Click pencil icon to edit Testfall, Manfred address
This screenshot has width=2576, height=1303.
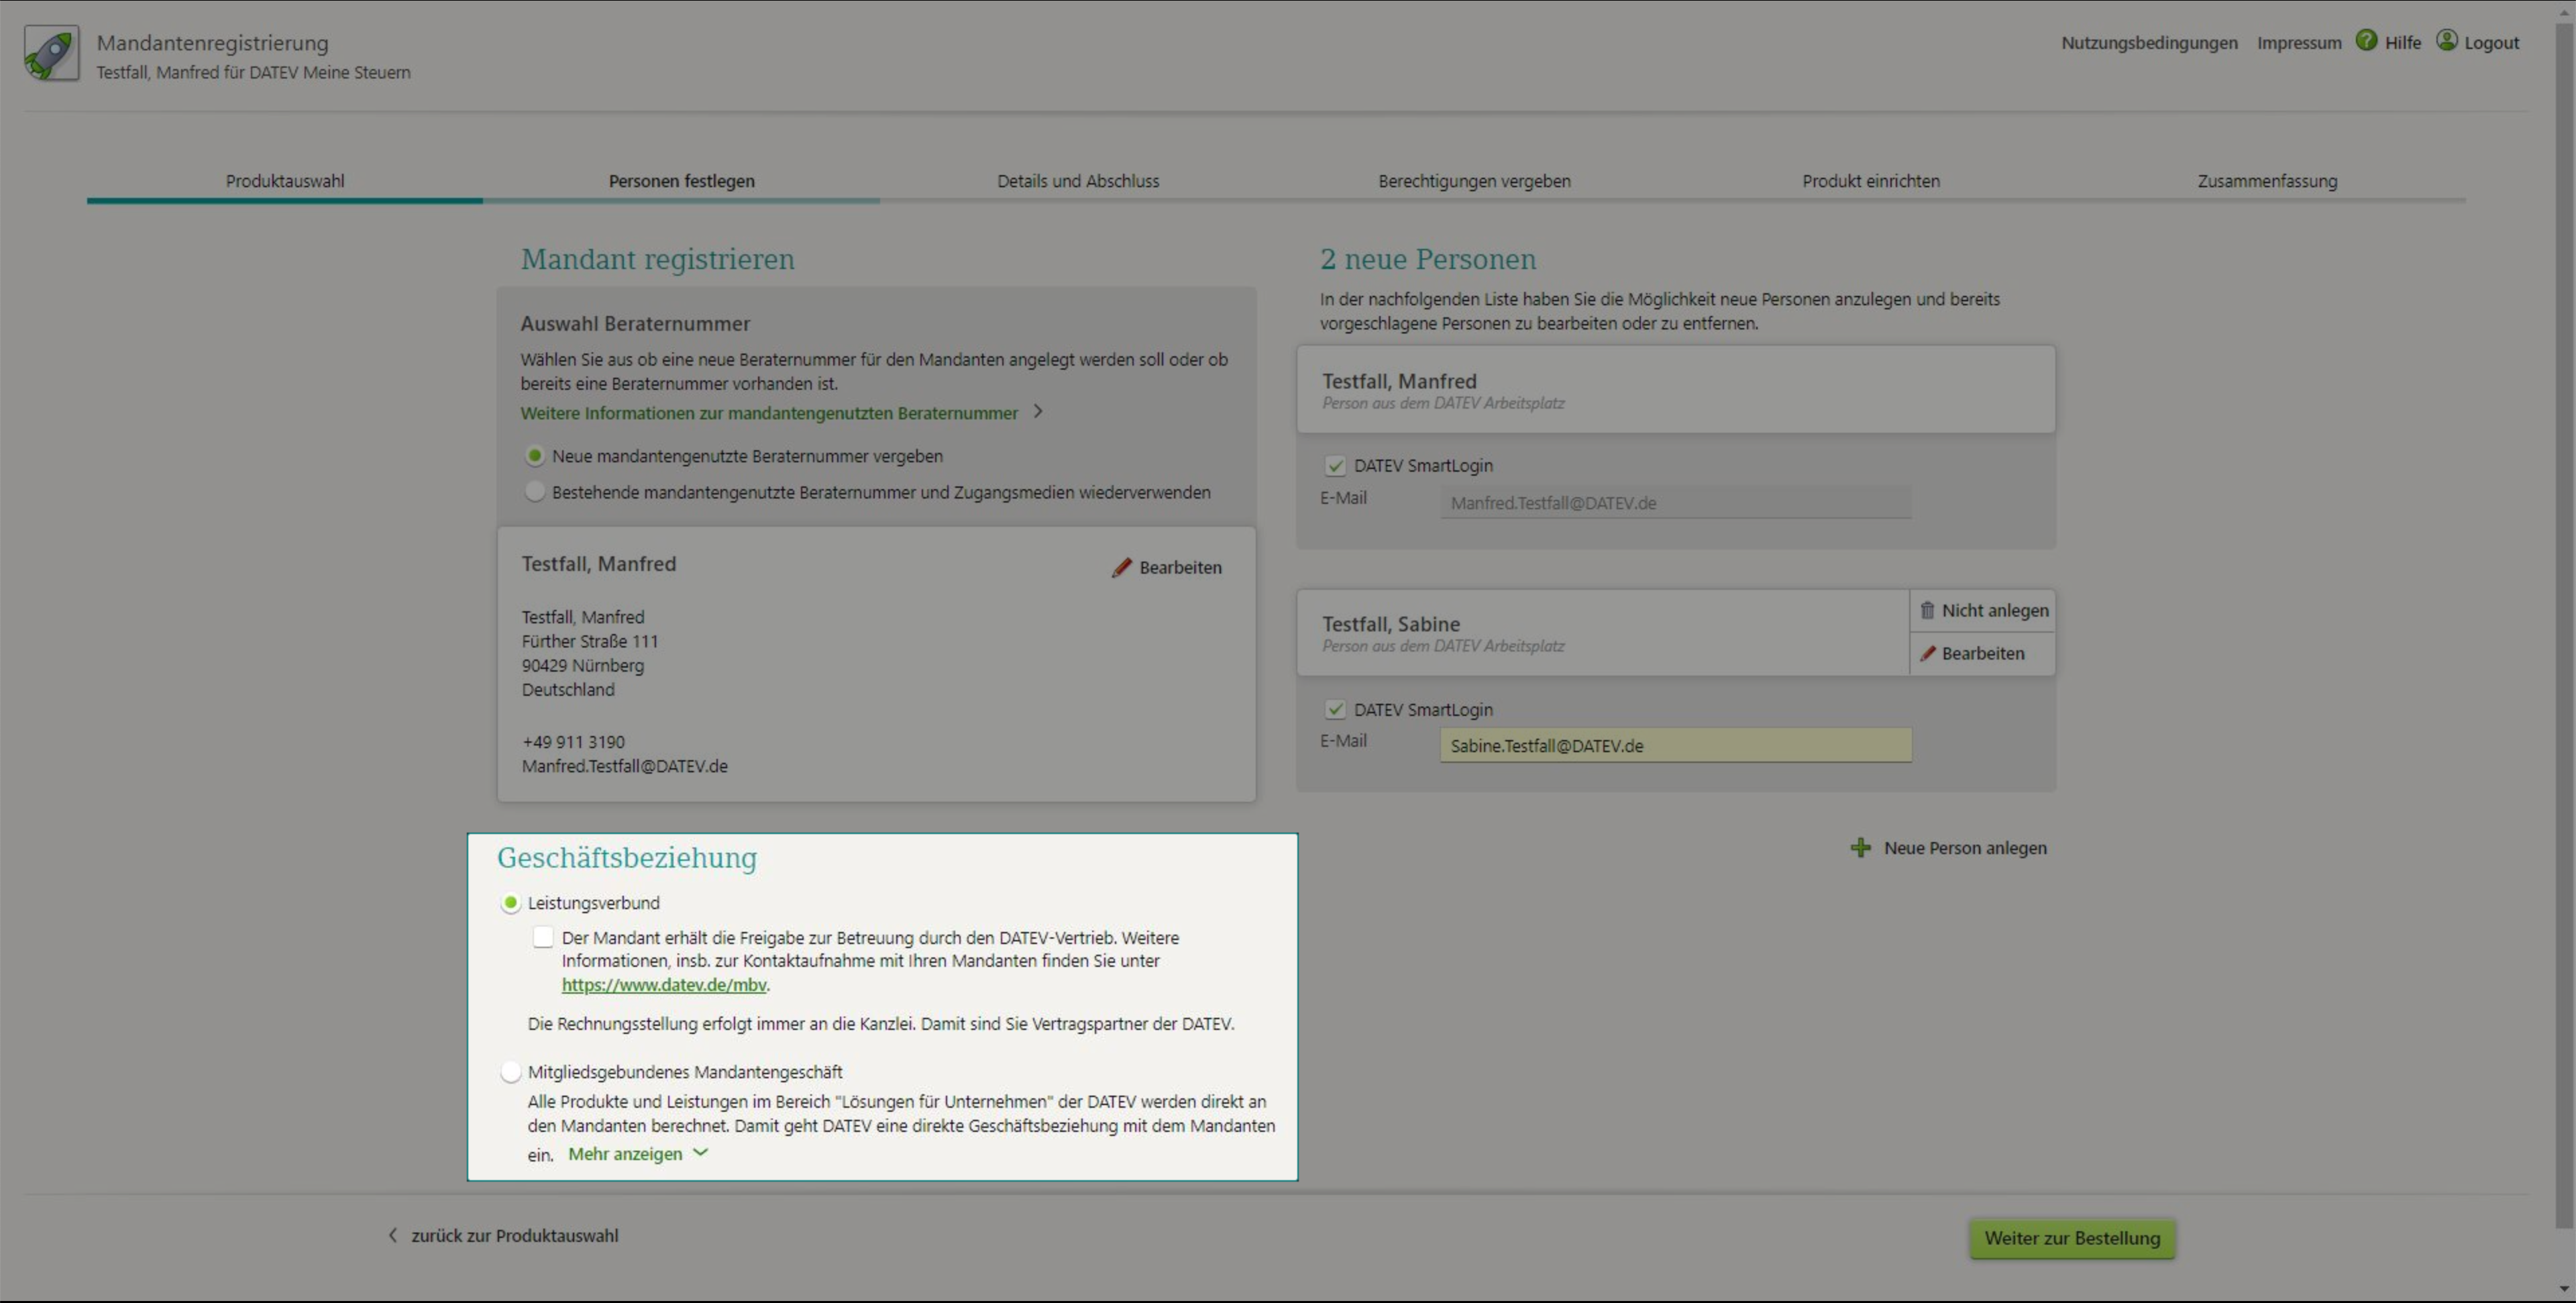click(1122, 568)
